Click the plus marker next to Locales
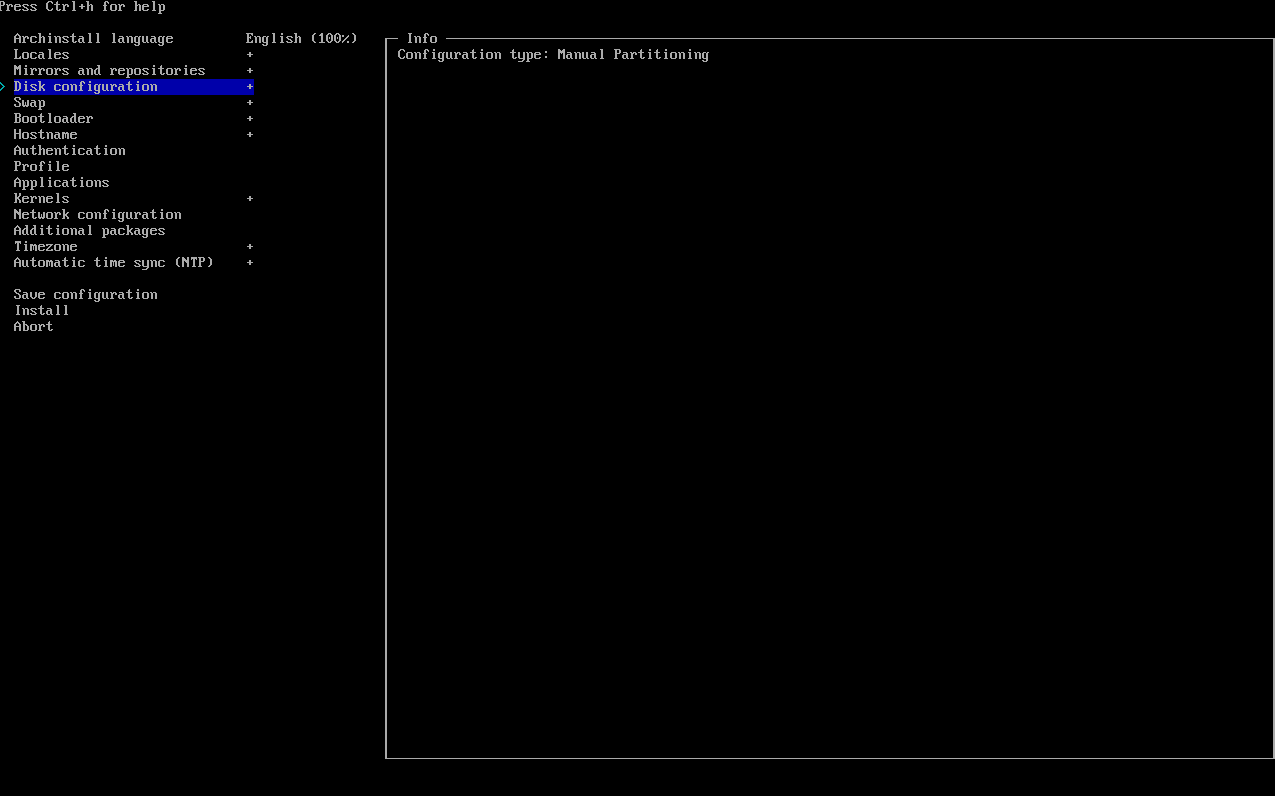This screenshot has height=796, width=1275. coord(250,54)
